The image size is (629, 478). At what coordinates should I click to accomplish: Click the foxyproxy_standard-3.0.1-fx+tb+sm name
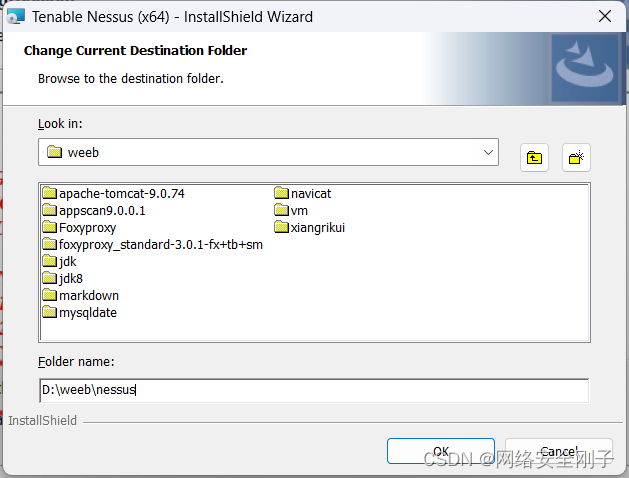point(161,245)
